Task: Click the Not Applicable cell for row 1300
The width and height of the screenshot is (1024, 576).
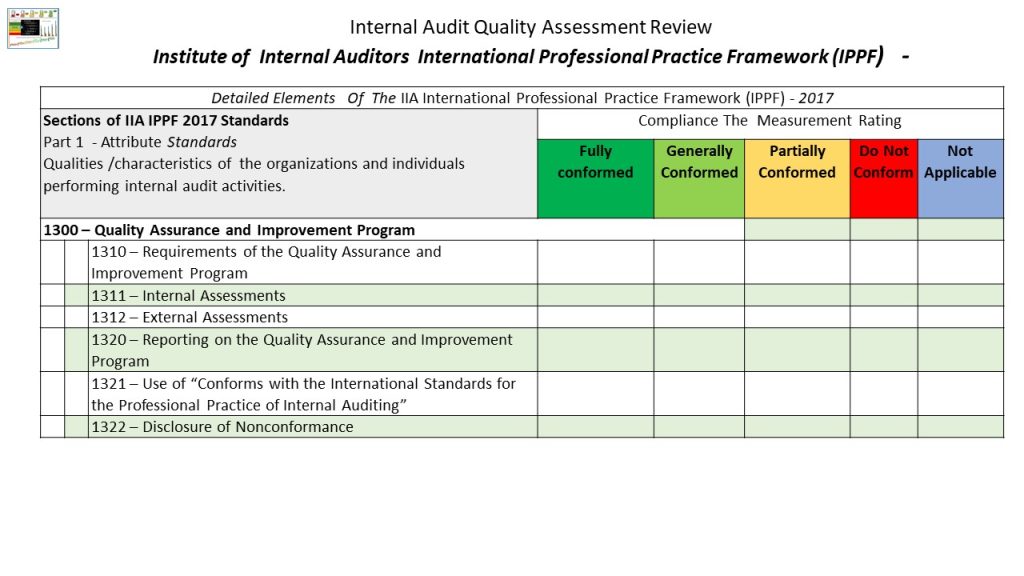Action: [960, 229]
